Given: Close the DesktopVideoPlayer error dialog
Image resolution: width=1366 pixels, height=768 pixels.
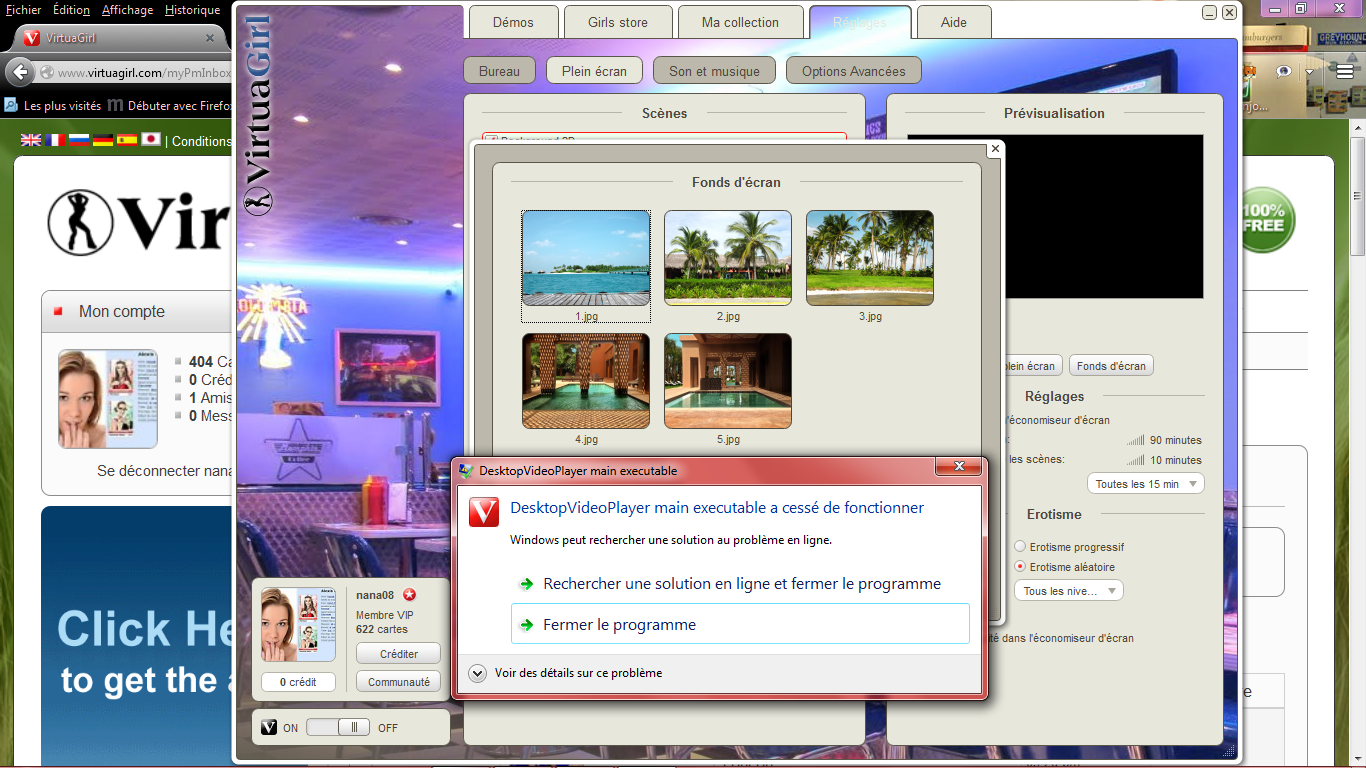Looking at the screenshot, I should coord(959,467).
